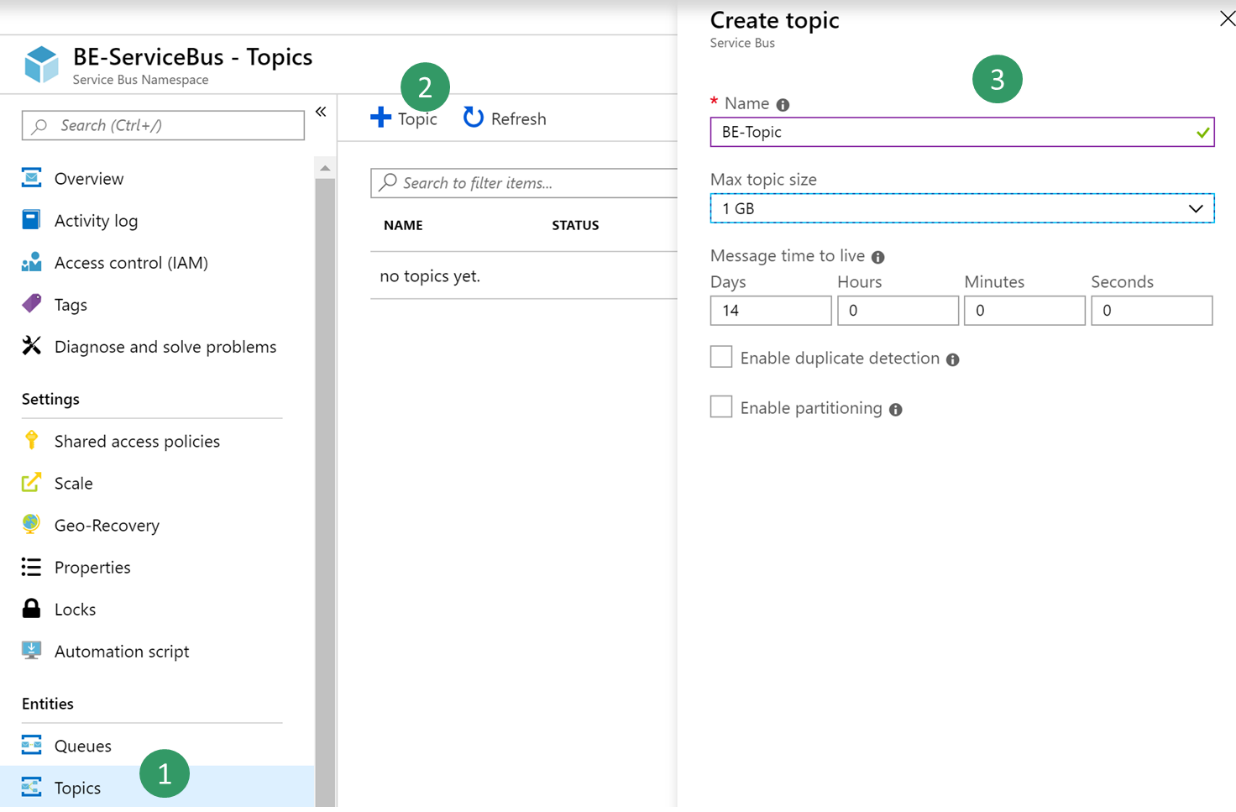Click the Days time-to-live field
This screenshot has height=812, width=1236.
[770, 311]
